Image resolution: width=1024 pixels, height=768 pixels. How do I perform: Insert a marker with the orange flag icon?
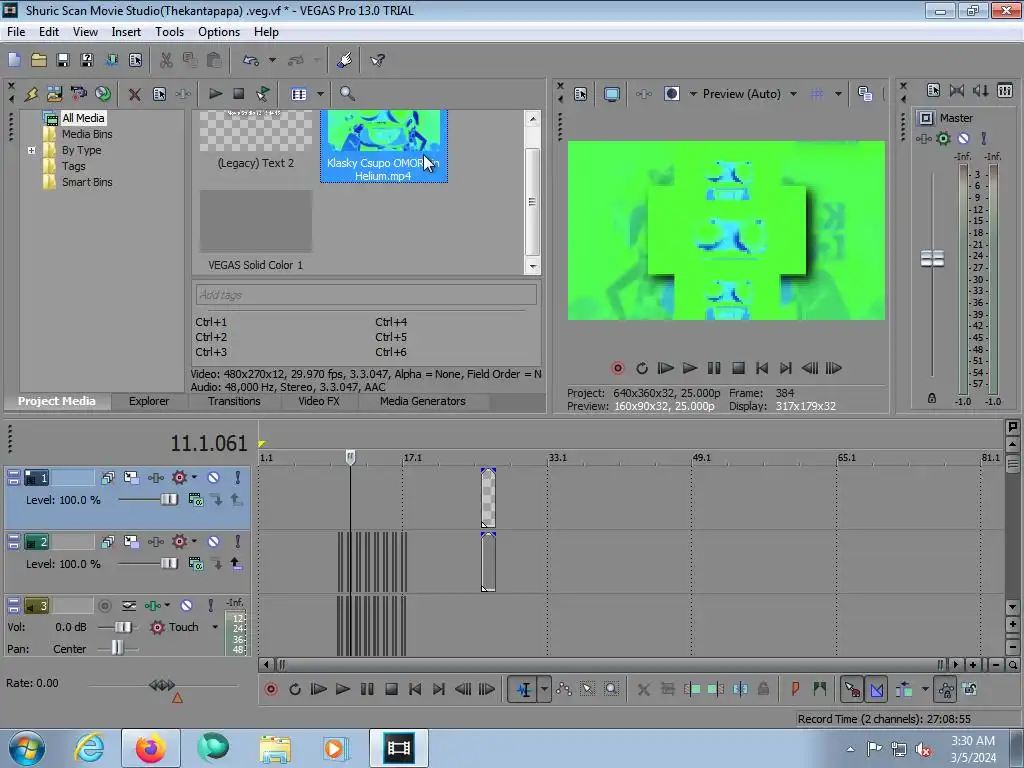coord(795,689)
